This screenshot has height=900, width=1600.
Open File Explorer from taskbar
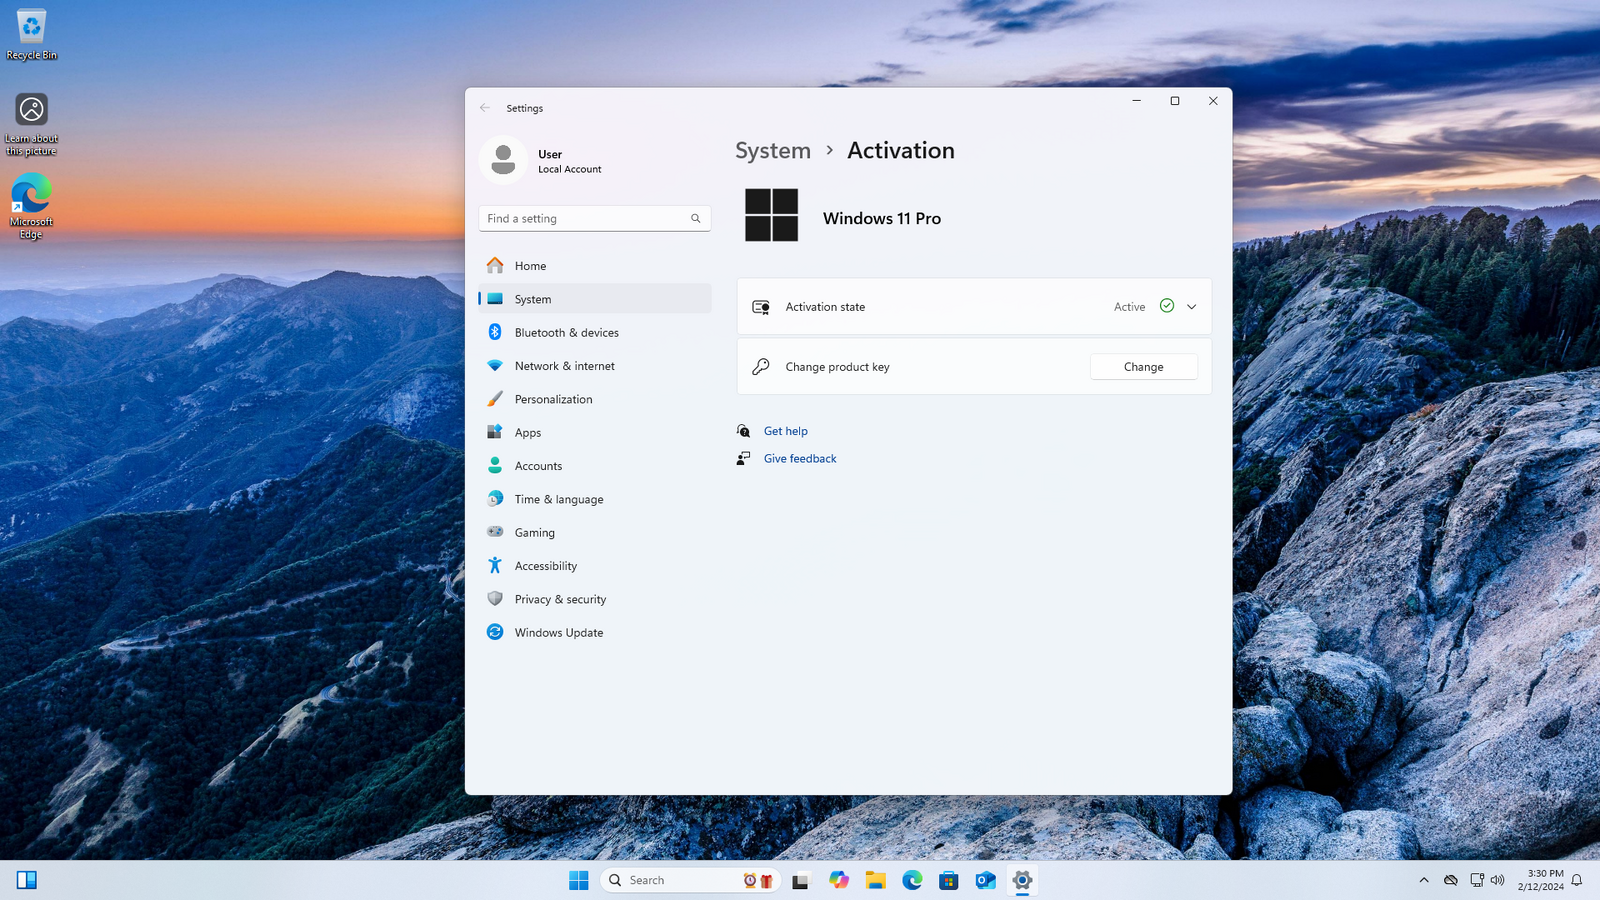[876, 880]
